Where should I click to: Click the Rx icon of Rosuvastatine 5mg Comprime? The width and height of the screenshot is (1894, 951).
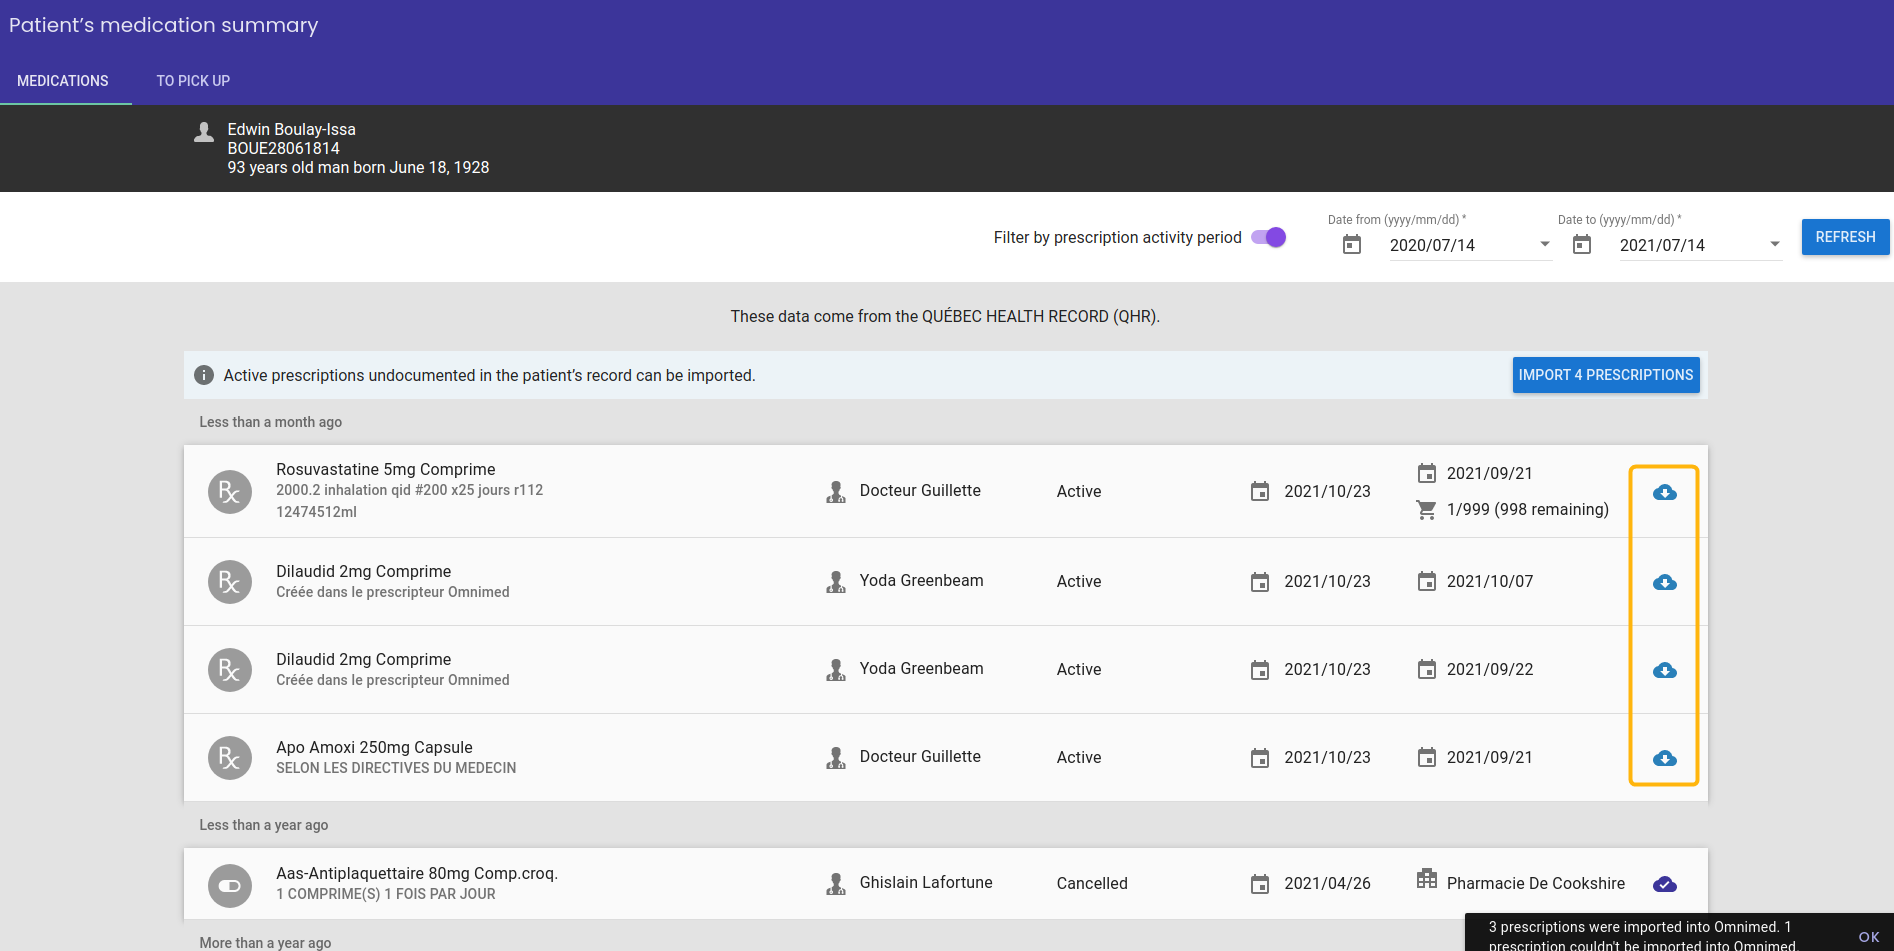click(229, 492)
